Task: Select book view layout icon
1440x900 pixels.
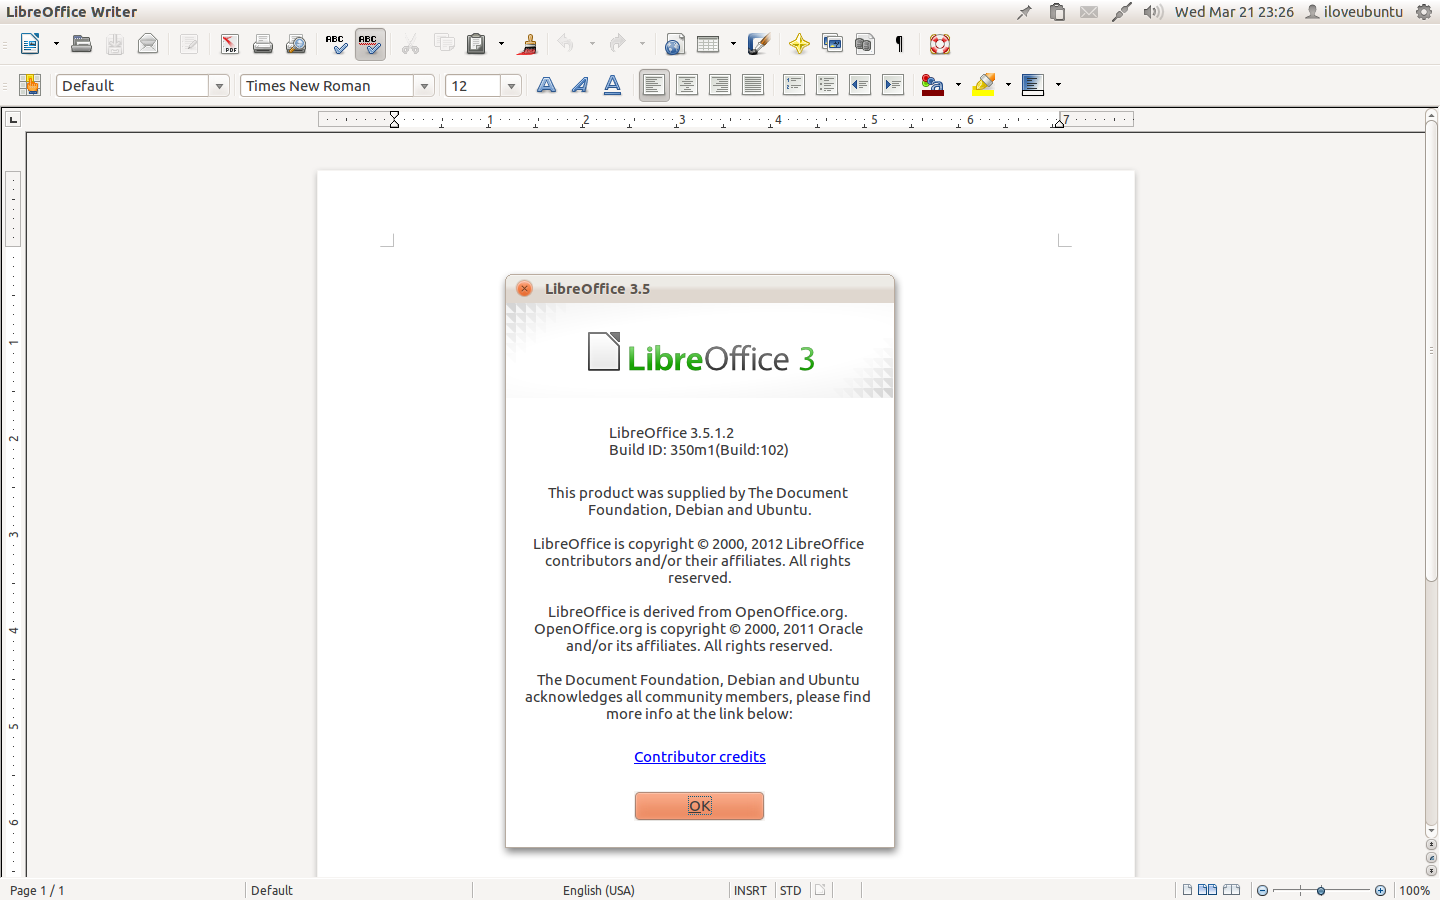Action: tap(1232, 890)
